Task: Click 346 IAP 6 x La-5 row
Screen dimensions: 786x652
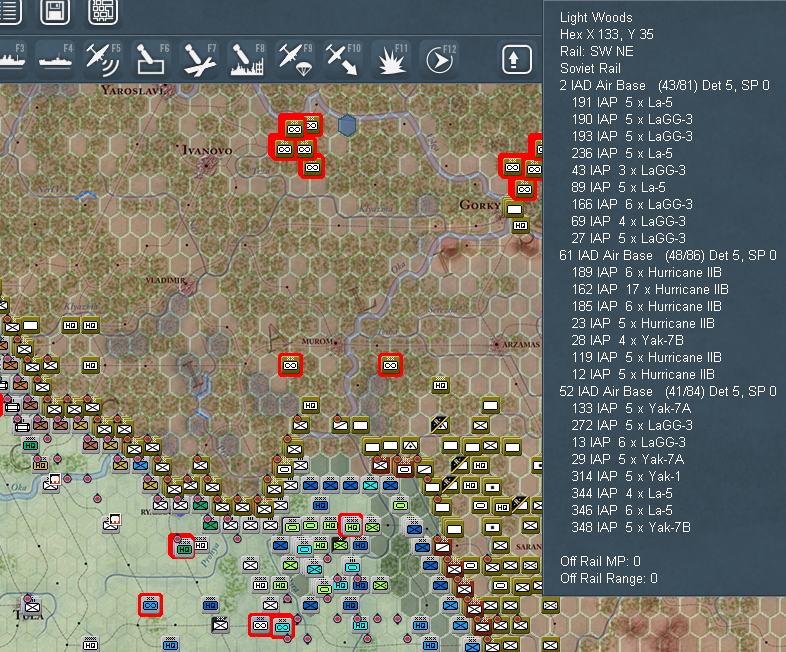Action: pyautogui.click(x=622, y=510)
